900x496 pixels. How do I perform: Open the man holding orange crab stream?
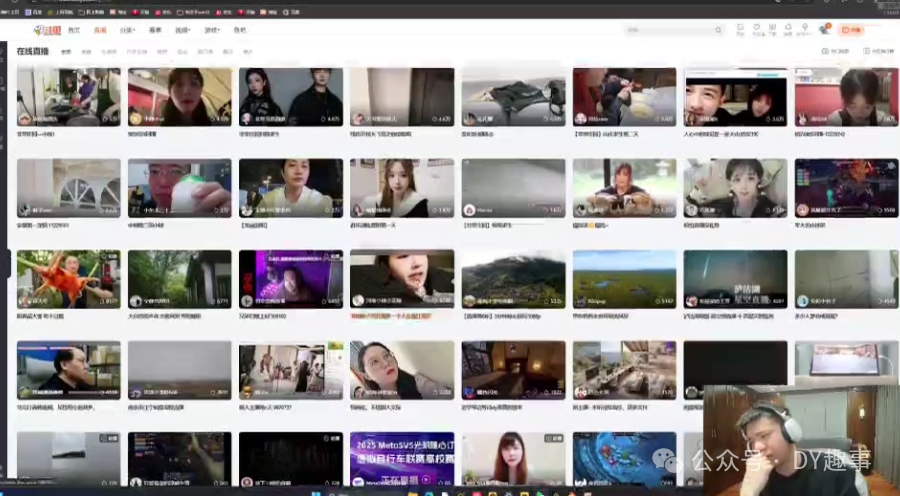[x=69, y=279]
